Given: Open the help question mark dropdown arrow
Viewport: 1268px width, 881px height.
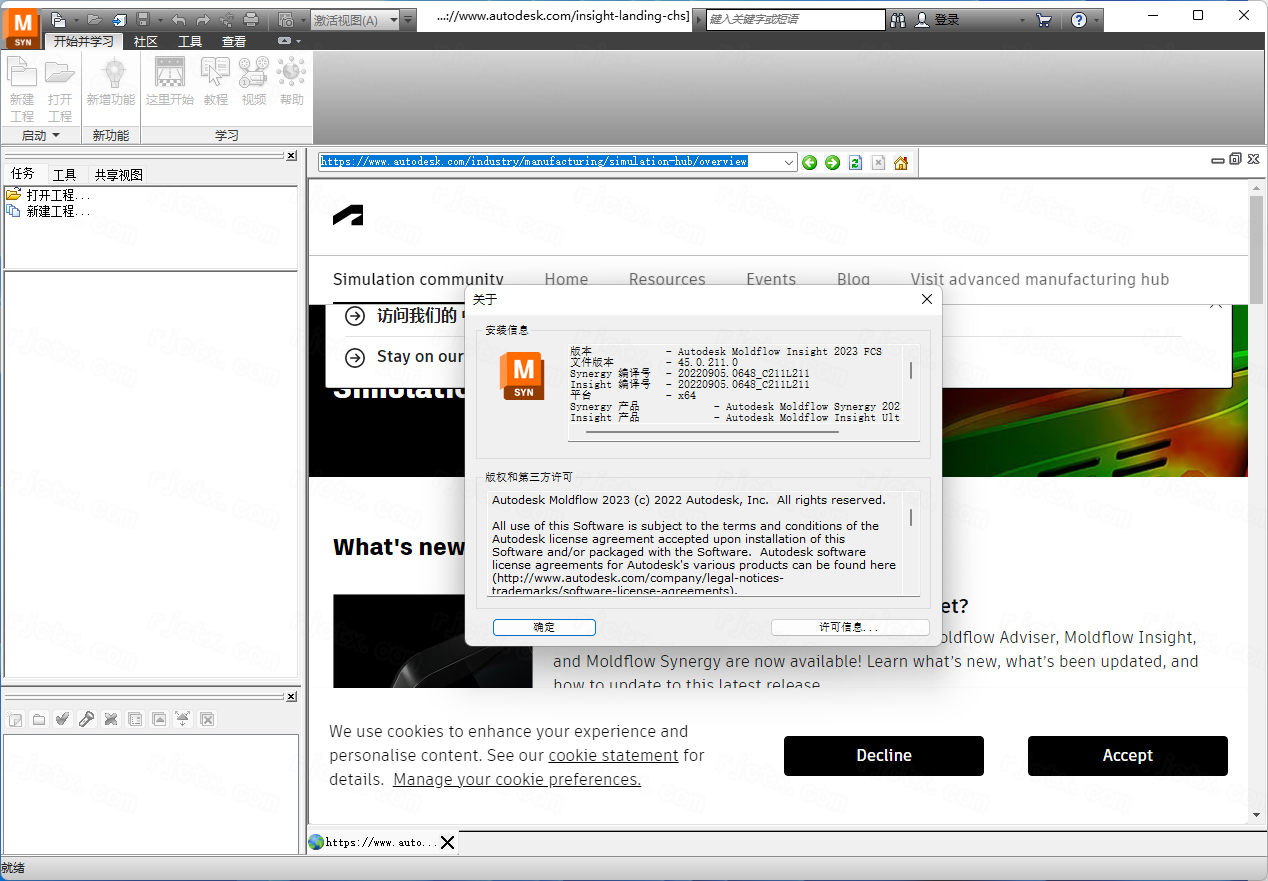Looking at the screenshot, I should tap(1097, 20).
